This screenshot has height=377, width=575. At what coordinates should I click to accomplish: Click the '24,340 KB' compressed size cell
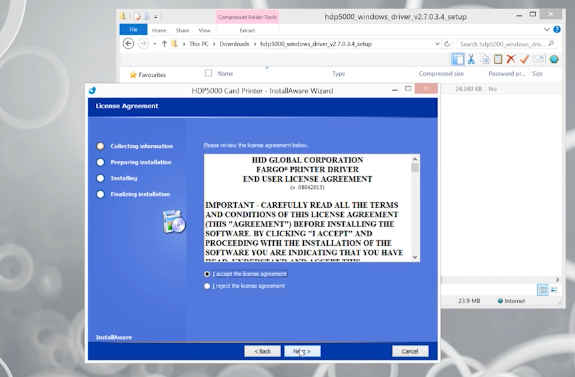click(468, 89)
